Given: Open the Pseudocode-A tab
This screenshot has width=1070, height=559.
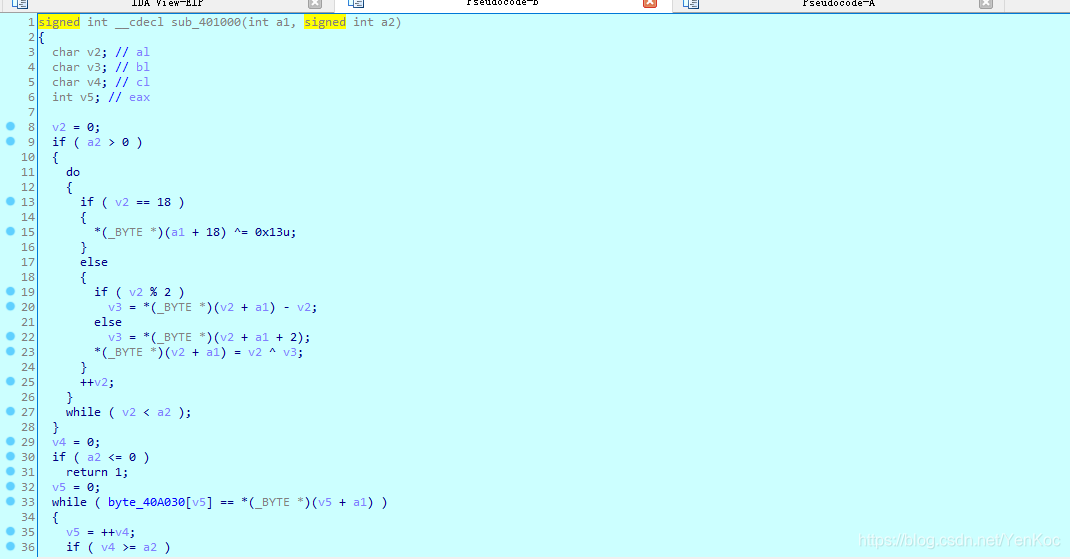Looking at the screenshot, I should [x=838, y=3].
